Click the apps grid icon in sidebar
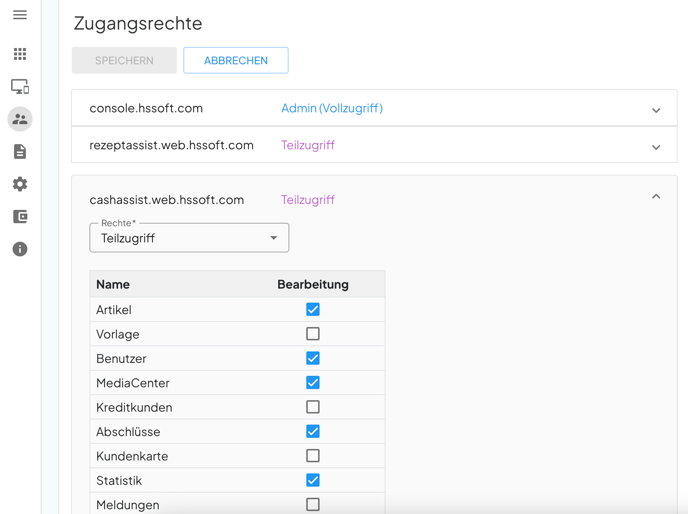Viewport: 688px width, 514px height. [x=20, y=54]
